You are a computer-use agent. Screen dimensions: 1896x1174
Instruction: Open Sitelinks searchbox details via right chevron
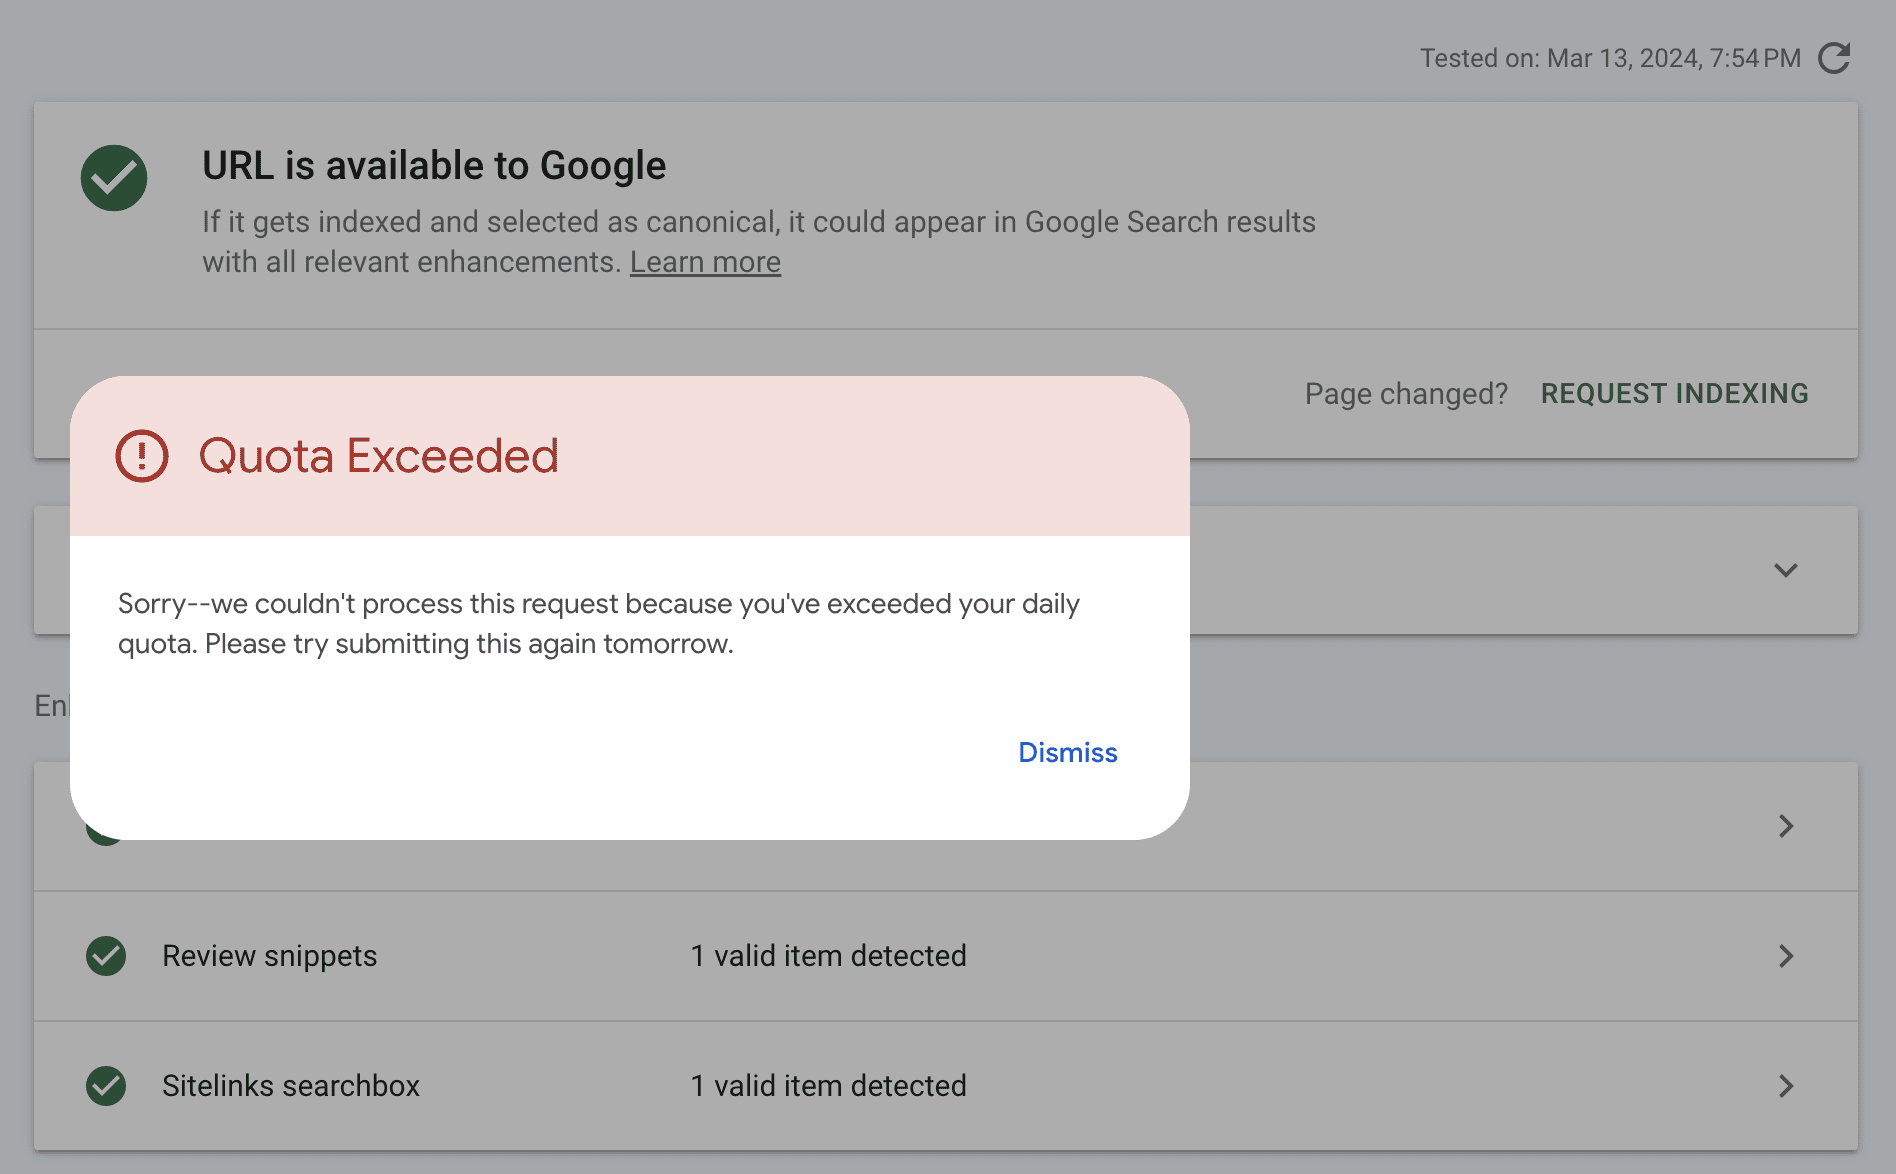[x=1786, y=1086]
